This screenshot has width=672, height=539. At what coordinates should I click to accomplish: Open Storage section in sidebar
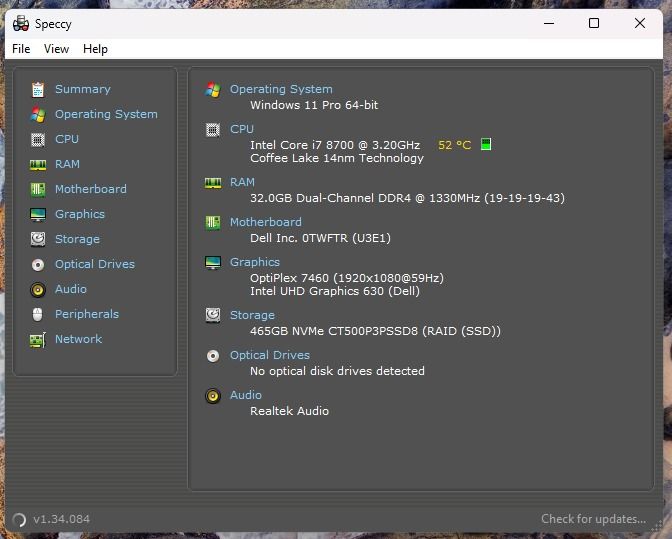pos(77,239)
